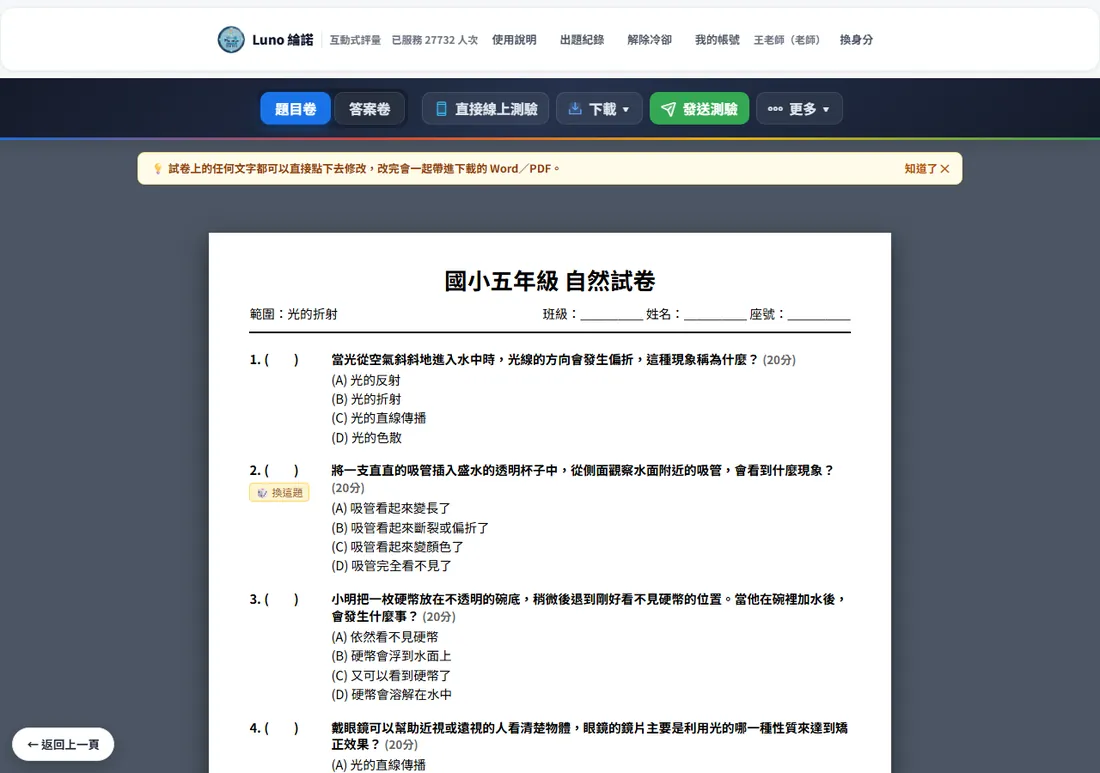Screen dimensions: 1100x773
Task: Switch to the 題目卷 tab
Action: (x=295, y=109)
